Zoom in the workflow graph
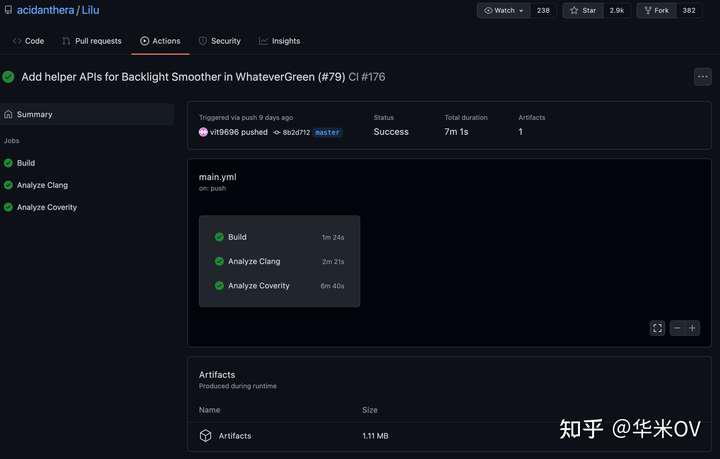 click(692, 328)
